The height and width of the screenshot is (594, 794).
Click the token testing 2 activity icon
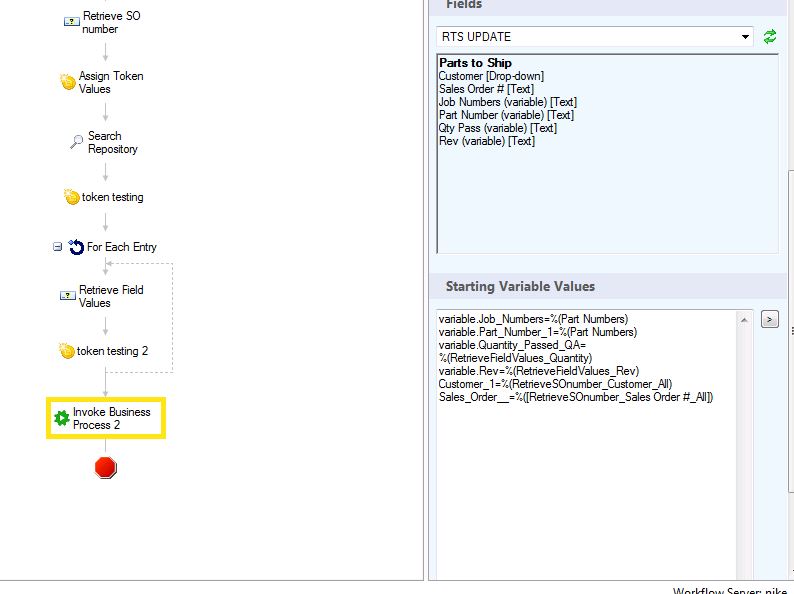[67, 350]
